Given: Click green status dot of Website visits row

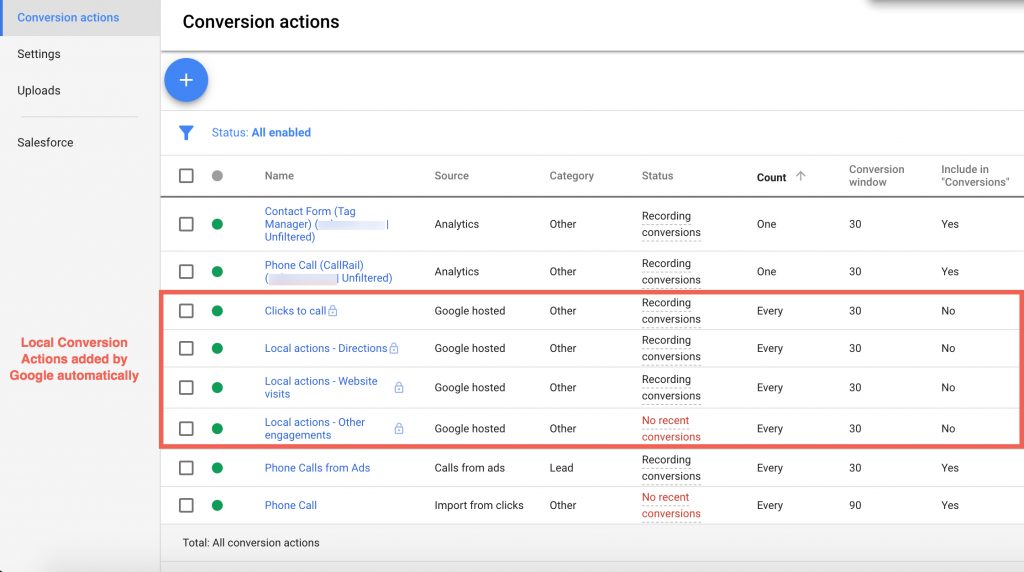Looking at the screenshot, I should pos(217,387).
